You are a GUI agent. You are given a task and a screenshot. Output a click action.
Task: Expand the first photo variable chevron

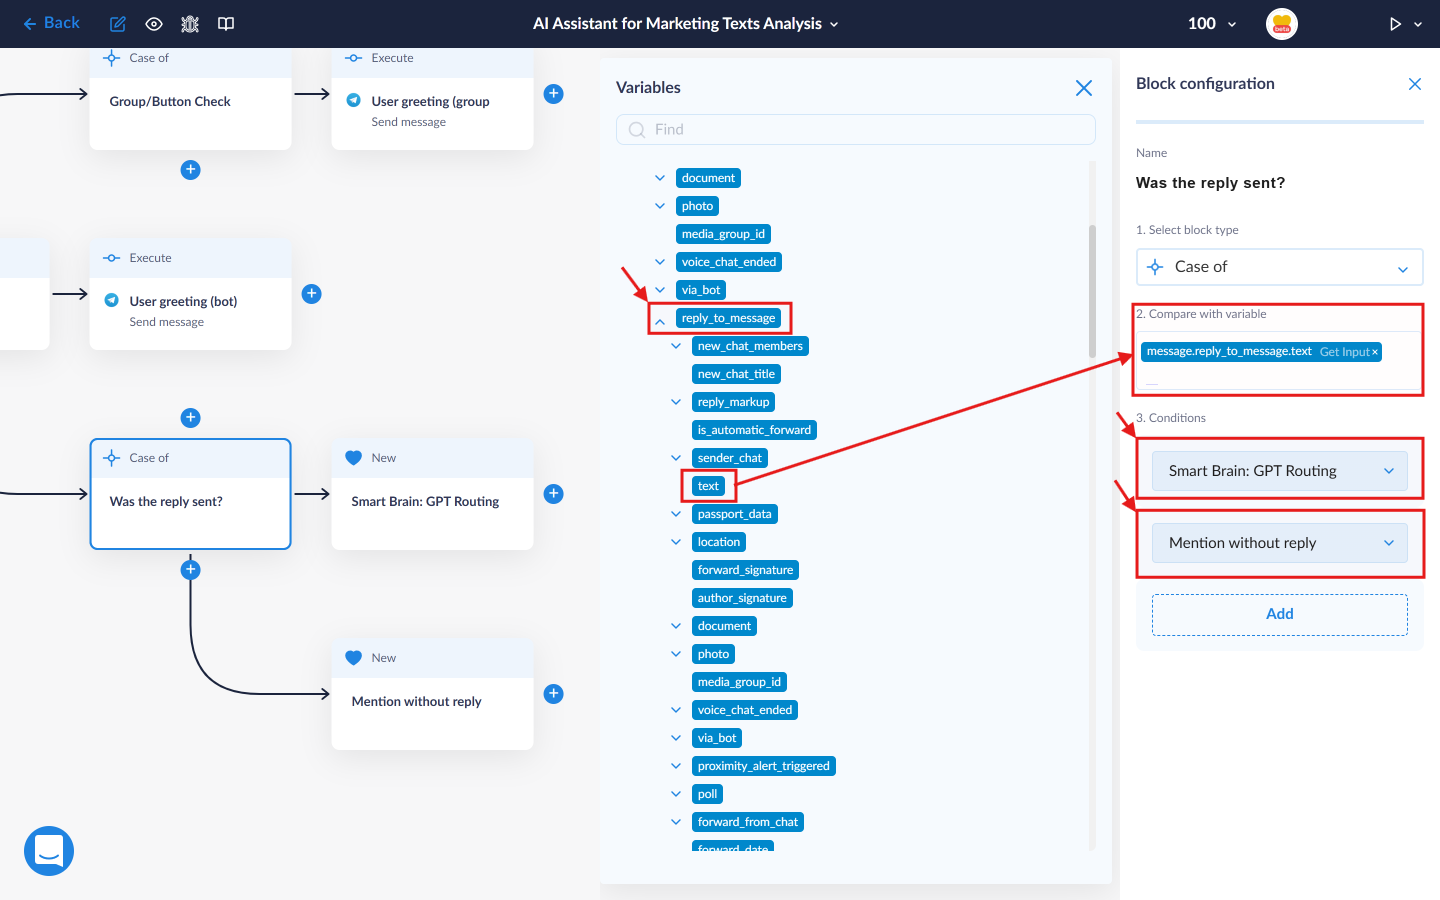(660, 206)
